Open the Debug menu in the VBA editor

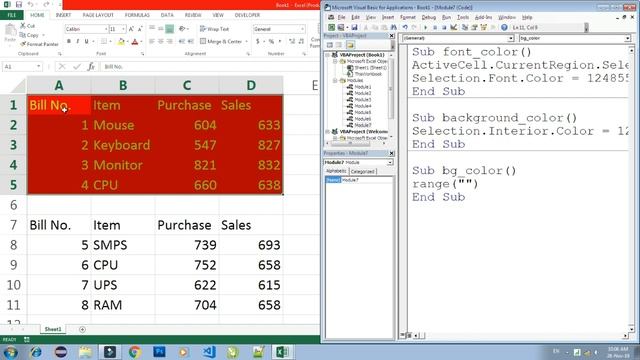pos(429,17)
